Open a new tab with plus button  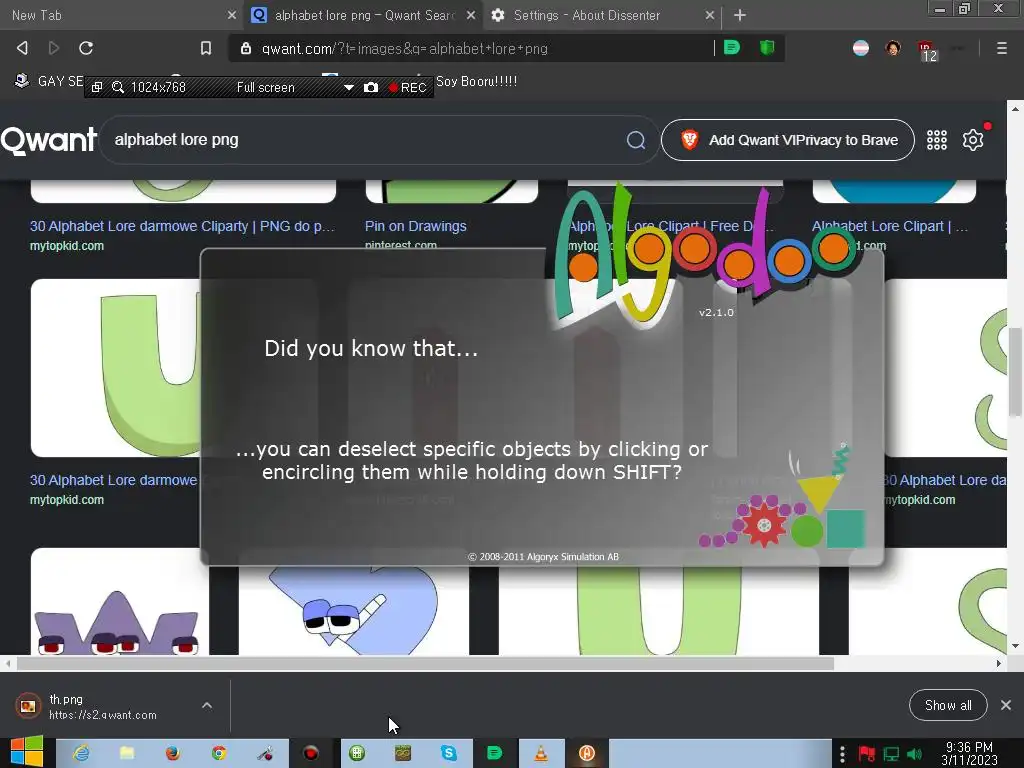click(739, 15)
